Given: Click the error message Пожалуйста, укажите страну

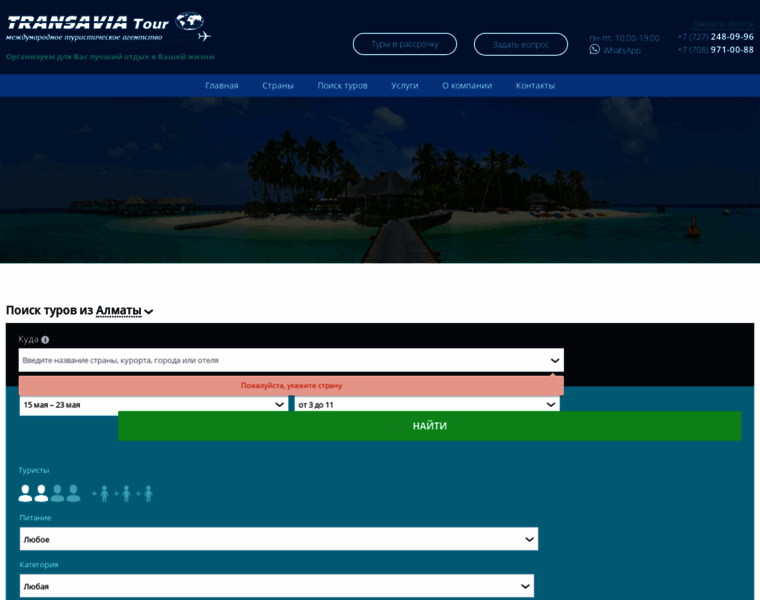Looking at the screenshot, I should [291, 386].
